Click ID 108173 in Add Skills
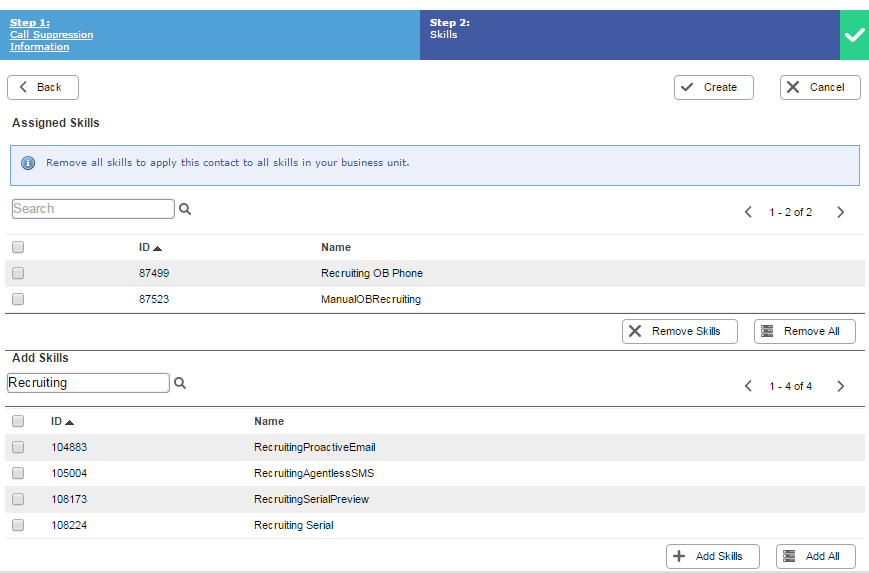Viewport: 869px width, 573px height. (69, 499)
